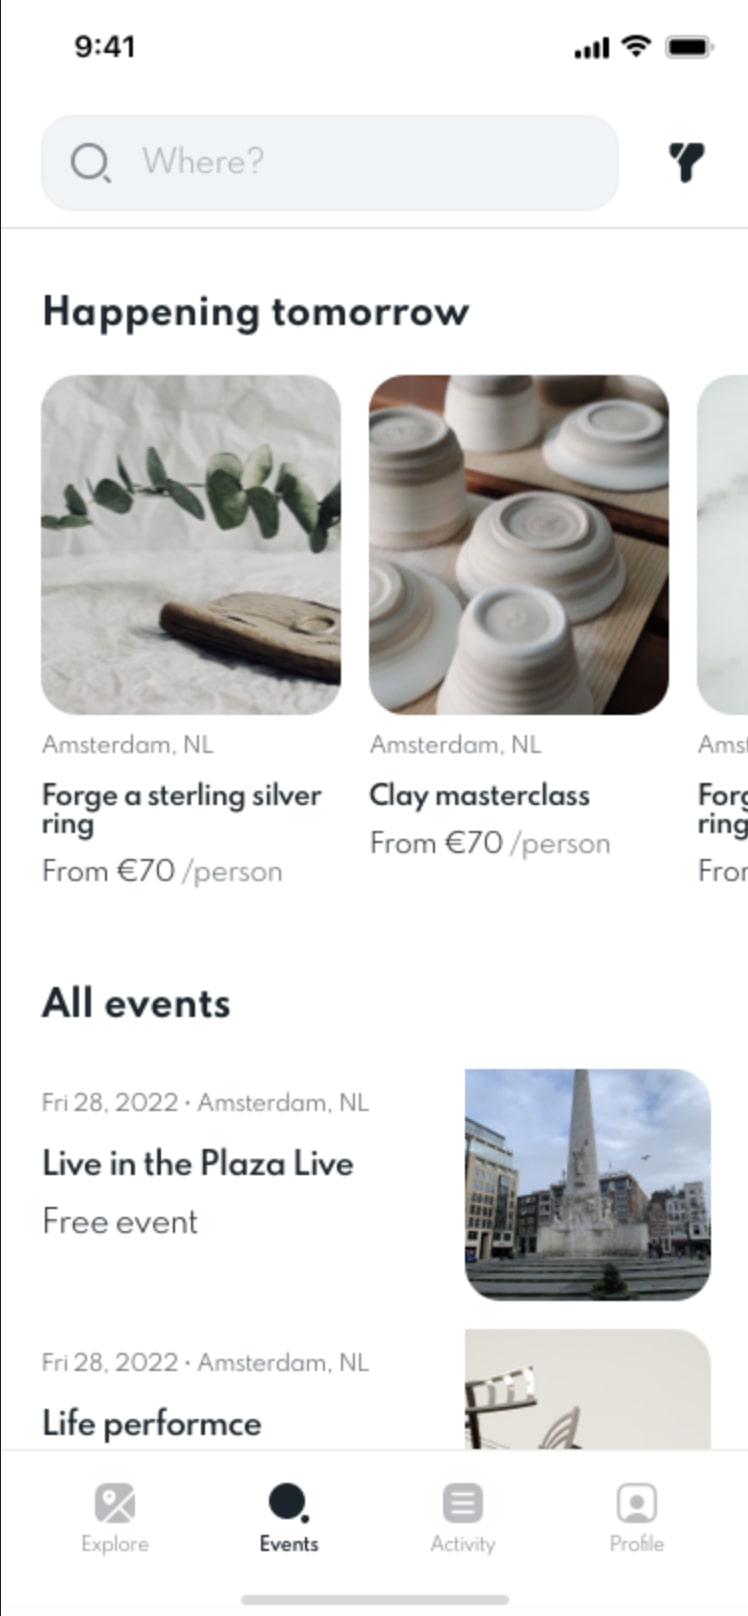Select the Events tab icon
748x1616 pixels.
(x=288, y=1503)
